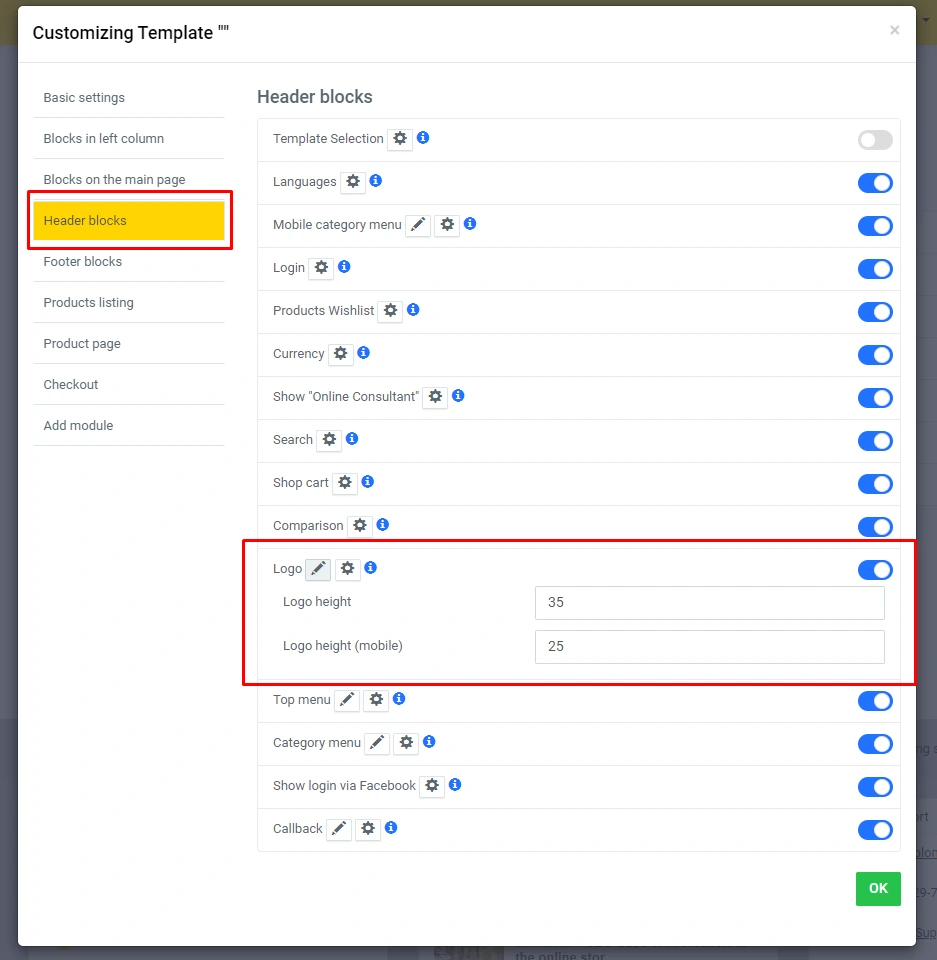Screen dimensions: 937x960
Task: Click the gear icon next to Search
Action: tap(329, 440)
